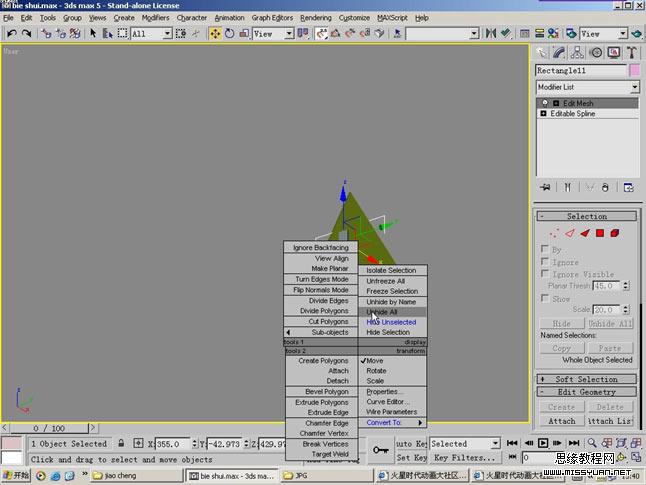Click the Undo arrow icon

(x=12, y=33)
